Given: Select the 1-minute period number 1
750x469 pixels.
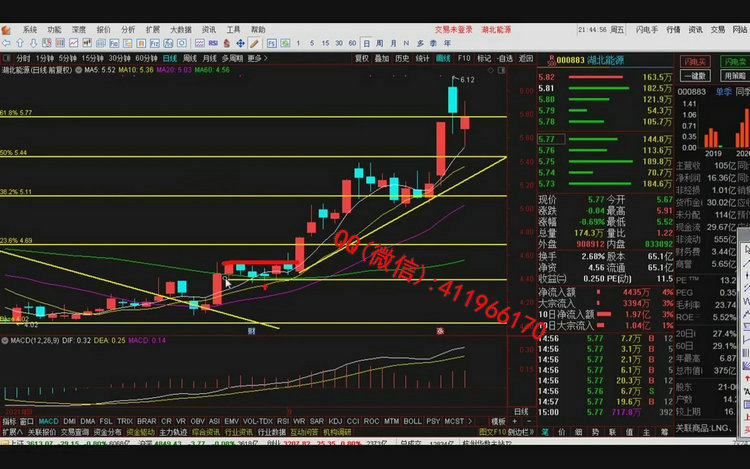Looking at the screenshot, I should 298,44.
